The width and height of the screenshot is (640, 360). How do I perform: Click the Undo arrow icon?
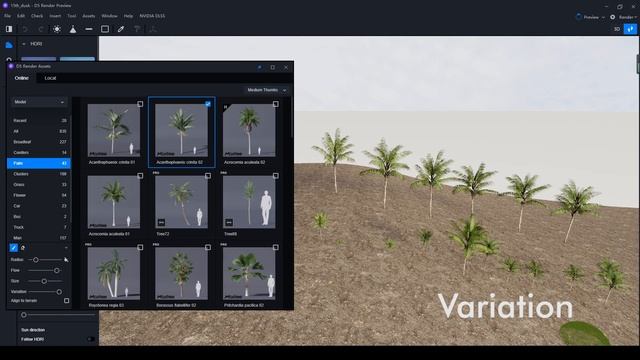tap(25, 29)
